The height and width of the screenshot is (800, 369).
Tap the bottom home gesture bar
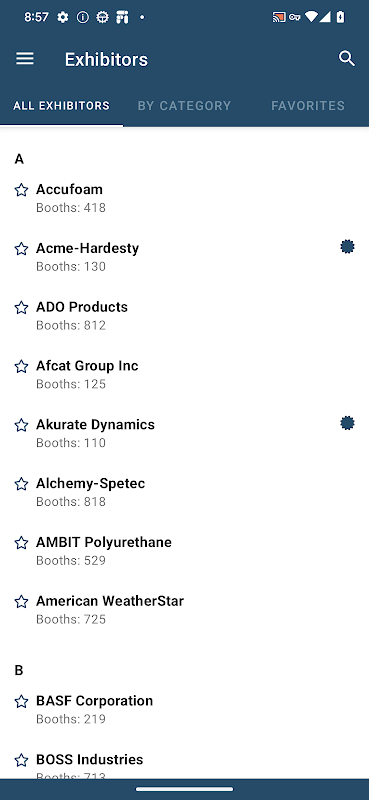coord(184,789)
